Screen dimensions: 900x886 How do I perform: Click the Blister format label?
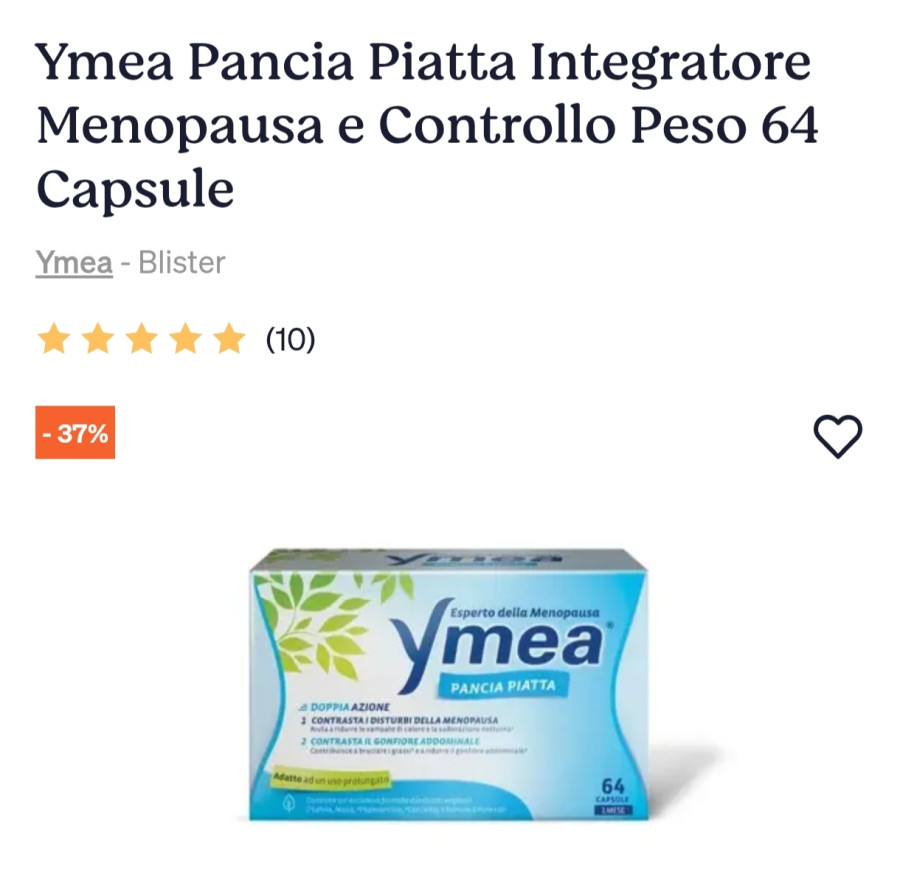tap(182, 263)
